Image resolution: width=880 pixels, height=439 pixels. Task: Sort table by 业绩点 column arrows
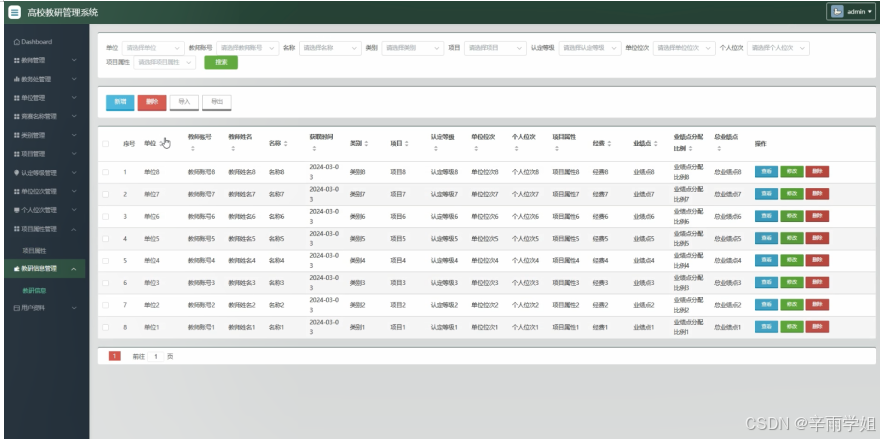pyautogui.click(x=656, y=144)
